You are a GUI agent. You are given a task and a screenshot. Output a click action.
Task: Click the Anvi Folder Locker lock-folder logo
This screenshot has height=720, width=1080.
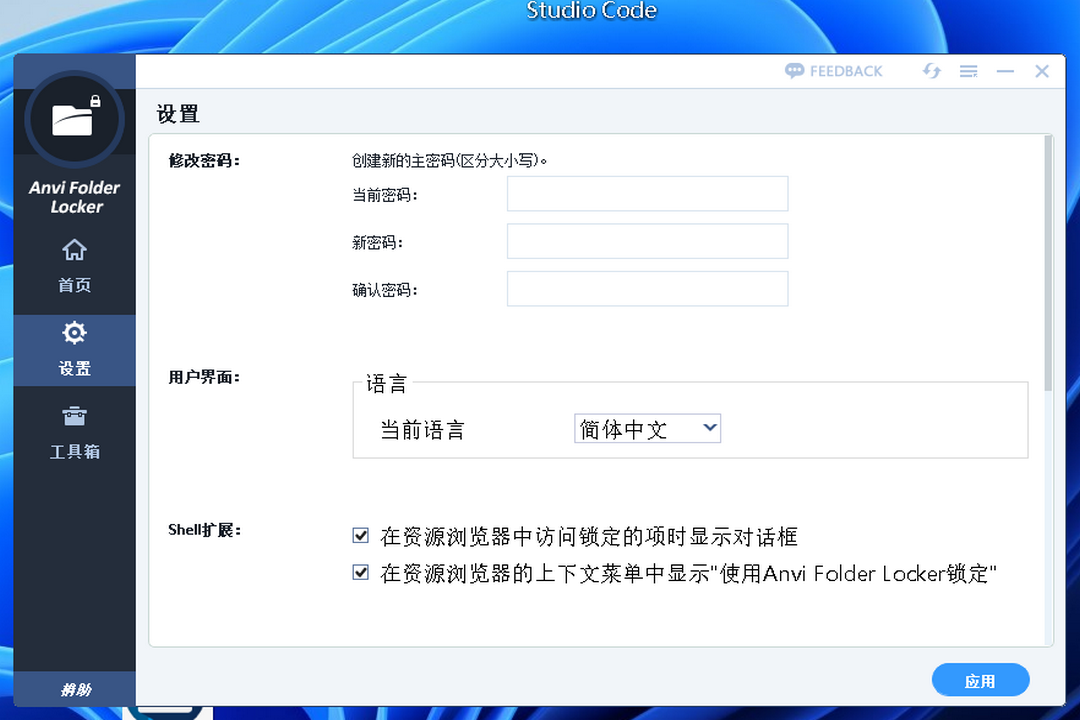tap(75, 119)
